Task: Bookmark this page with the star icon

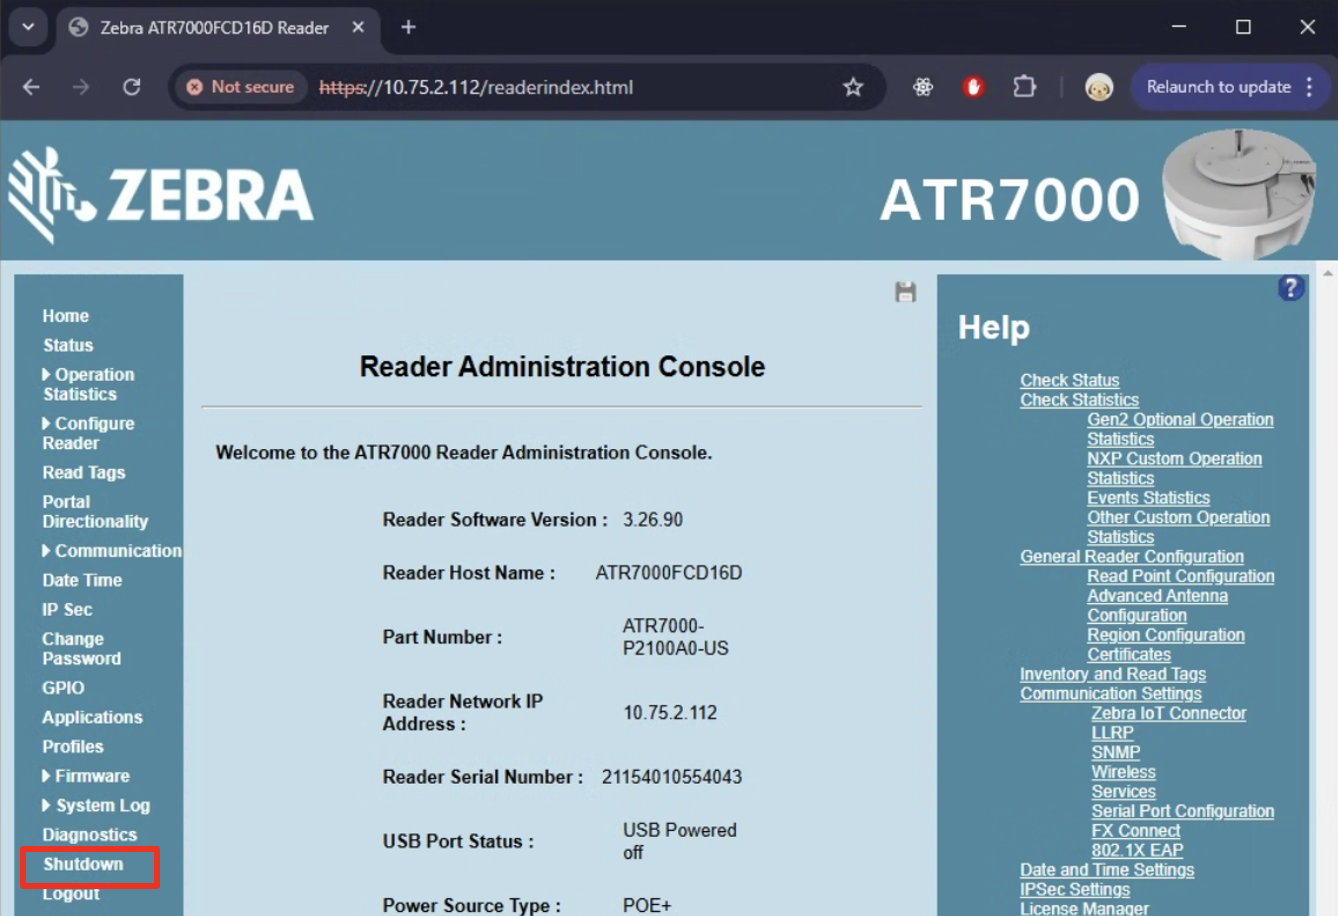Action: (x=853, y=87)
